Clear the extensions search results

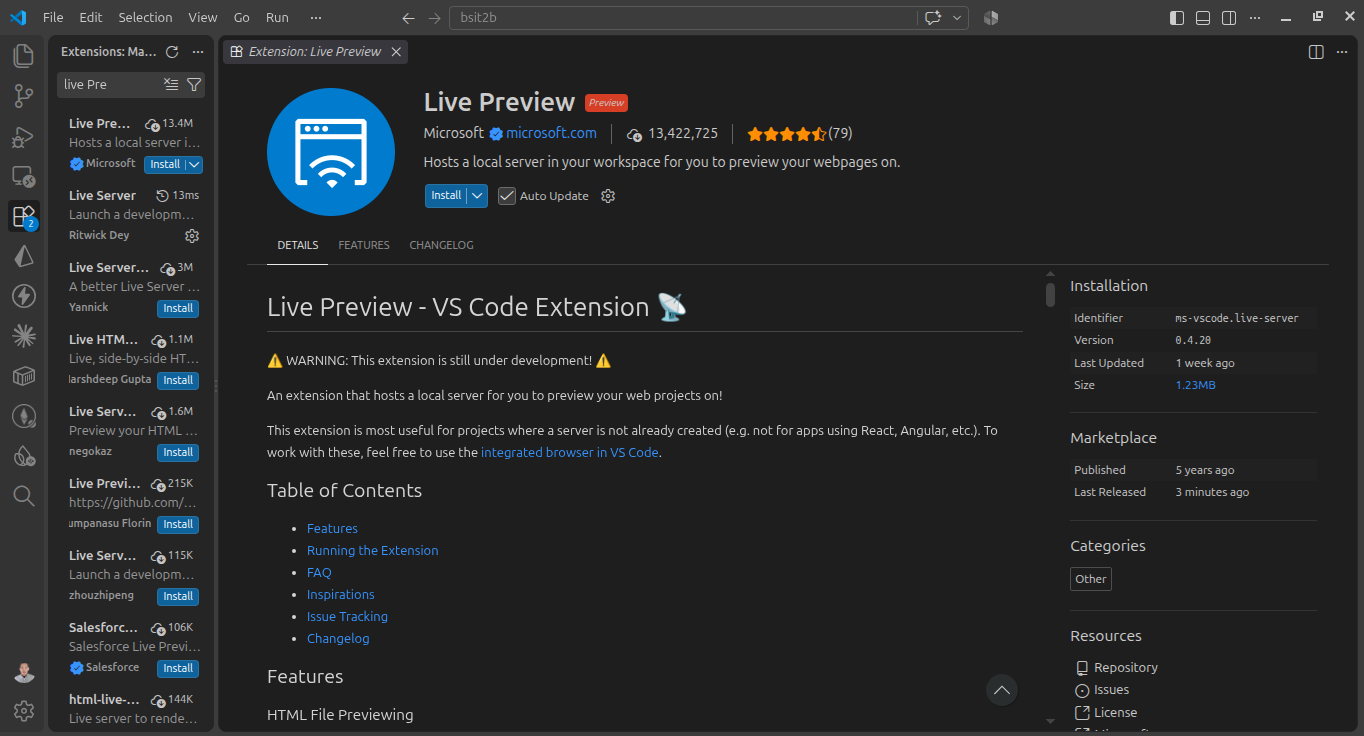171,85
